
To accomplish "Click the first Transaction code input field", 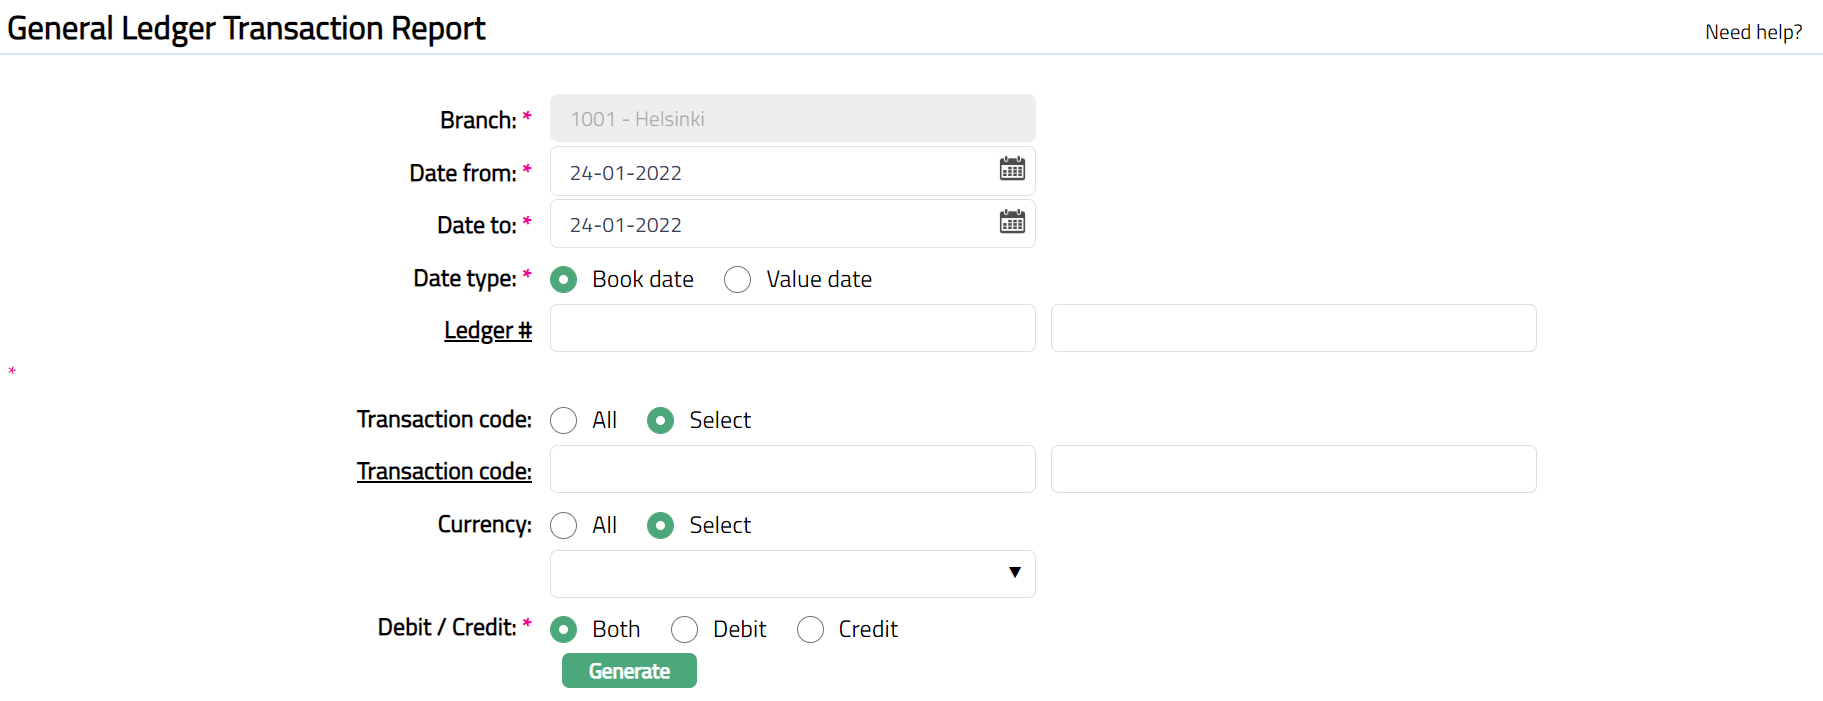I will click(x=793, y=469).
